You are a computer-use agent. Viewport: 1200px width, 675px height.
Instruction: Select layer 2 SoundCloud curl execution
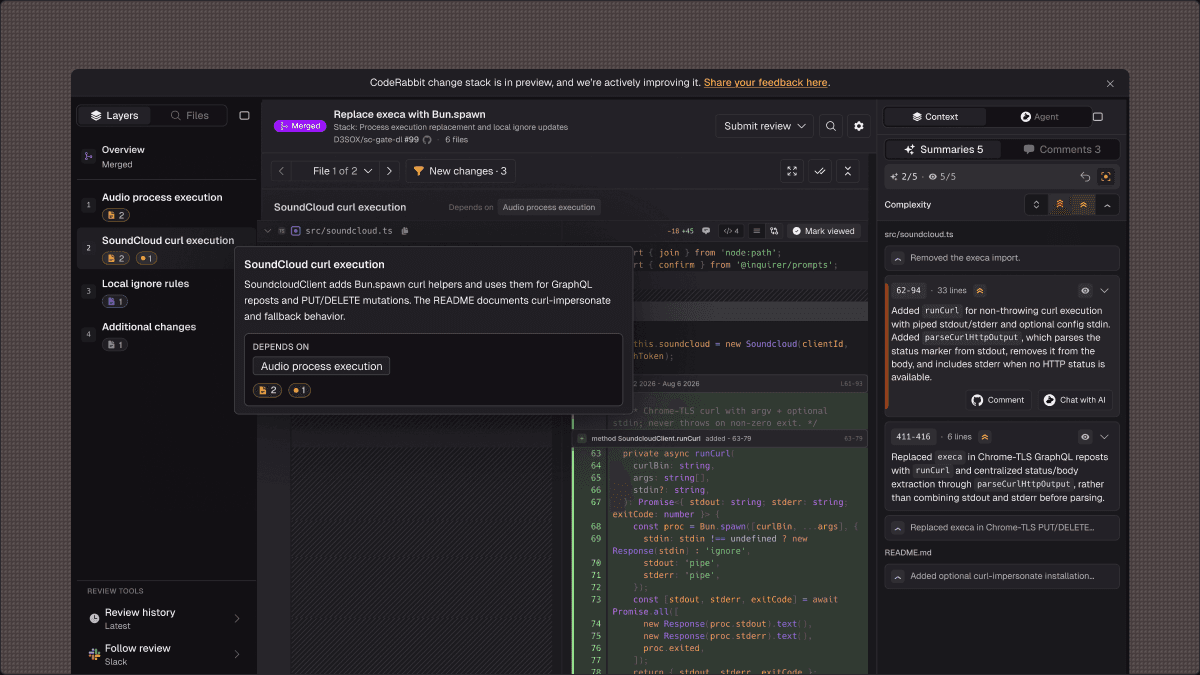pyautogui.click(x=166, y=249)
